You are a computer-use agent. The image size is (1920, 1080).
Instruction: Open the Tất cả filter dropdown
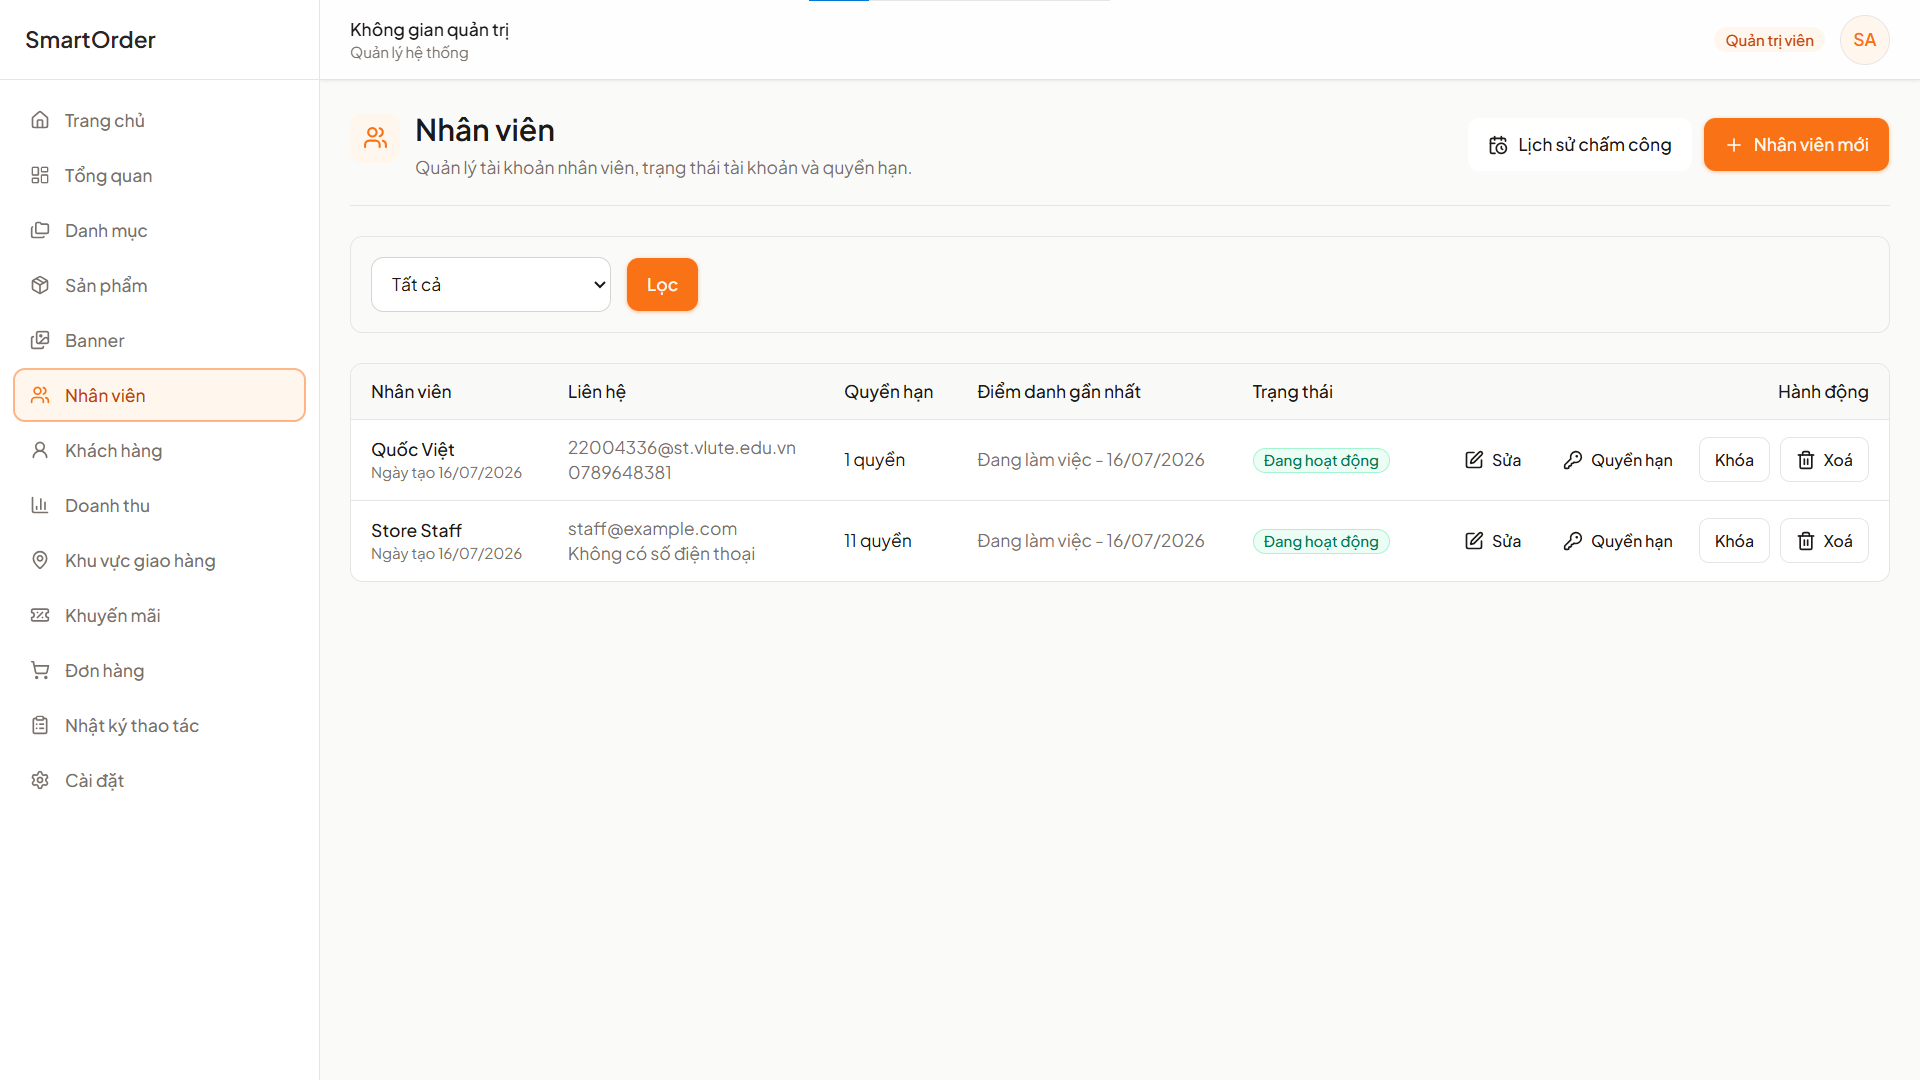click(x=491, y=285)
